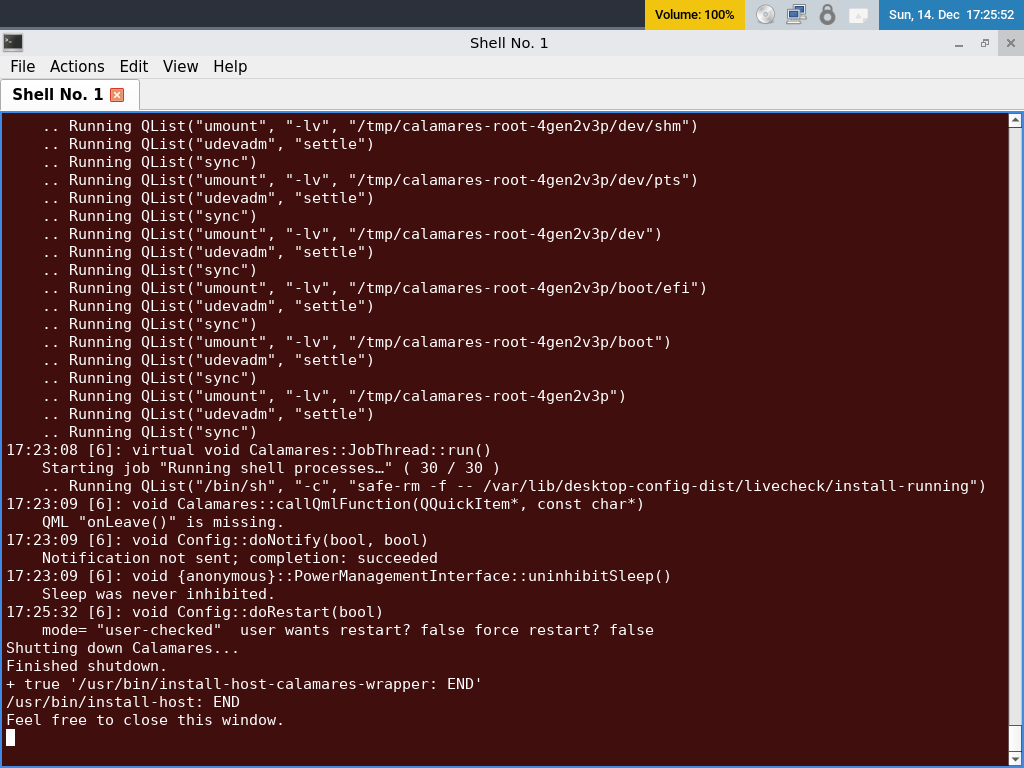This screenshot has height=768, width=1024.
Task: Open the Edit menu
Action: pyautogui.click(x=133, y=66)
